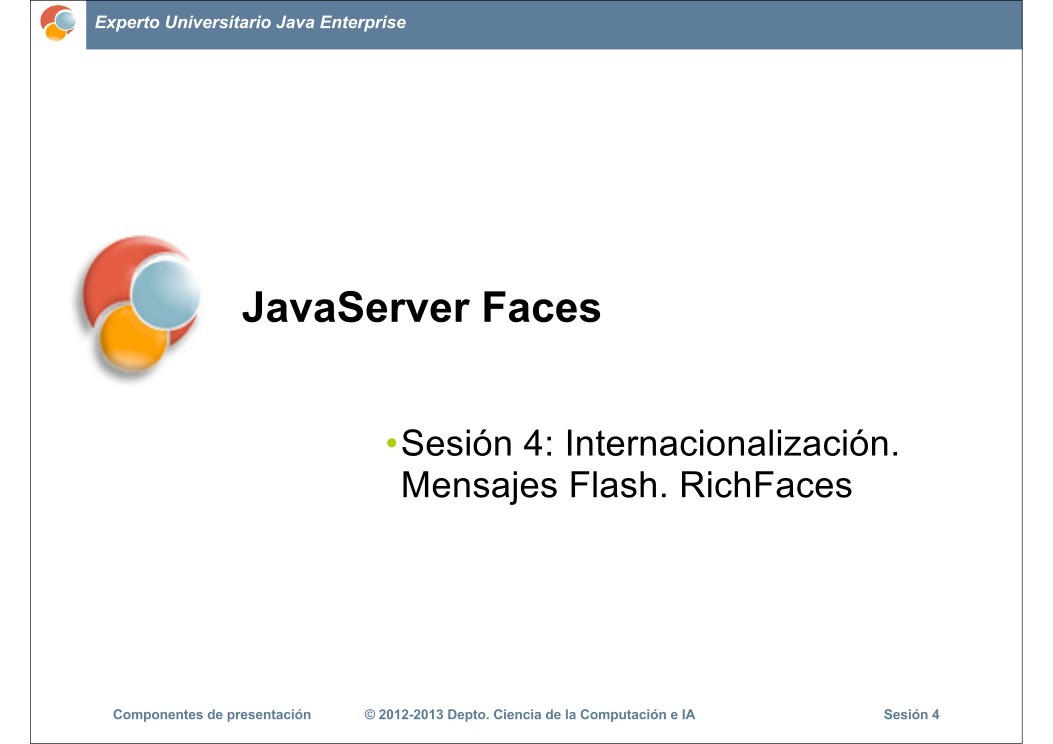Image resolution: width=1053 pixels, height=744 pixels.
Task: Click the 'Componentes de presentación' footer label
Action: pyautogui.click(x=212, y=714)
